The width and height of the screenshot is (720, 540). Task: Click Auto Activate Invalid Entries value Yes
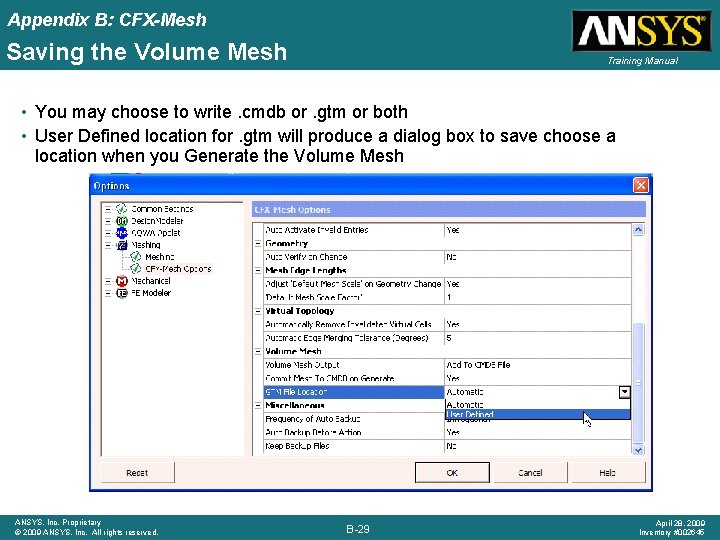point(538,230)
